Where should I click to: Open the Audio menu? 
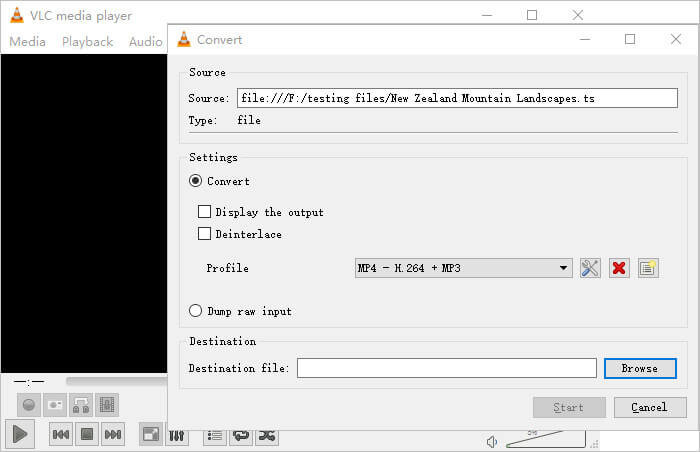tap(146, 42)
